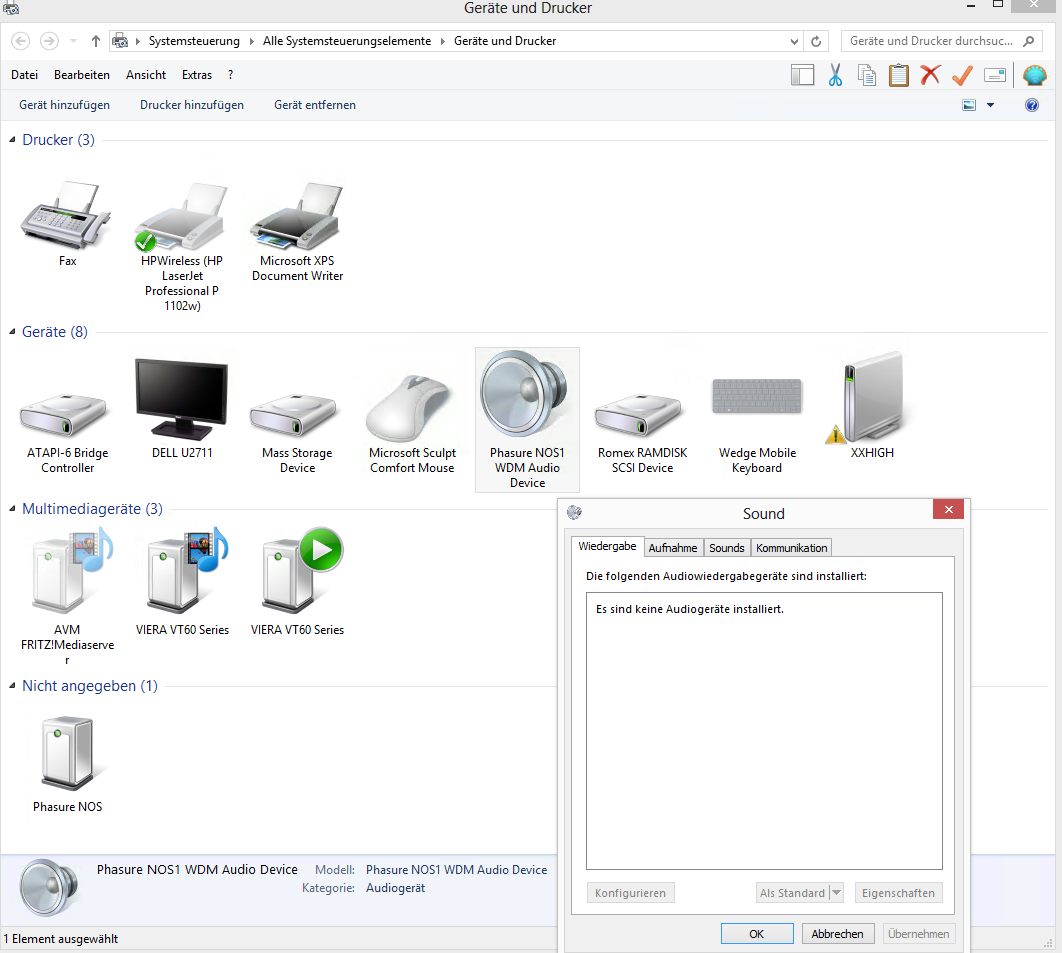1062x953 pixels.
Task: Select the Mass Storage Device
Action: (297, 417)
